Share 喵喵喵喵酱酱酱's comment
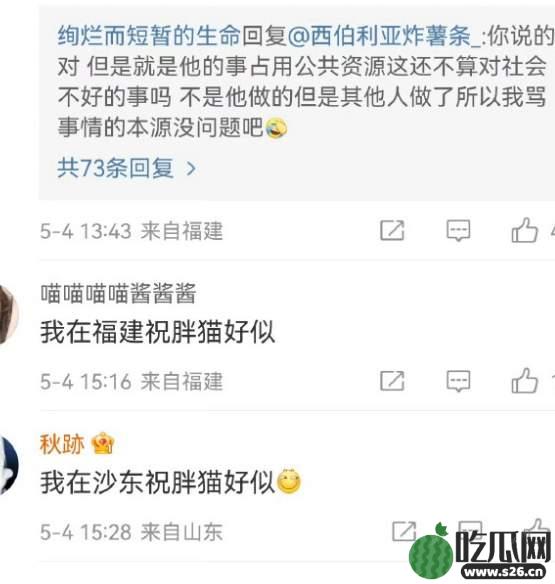The width and height of the screenshot is (555, 584). (392, 381)
